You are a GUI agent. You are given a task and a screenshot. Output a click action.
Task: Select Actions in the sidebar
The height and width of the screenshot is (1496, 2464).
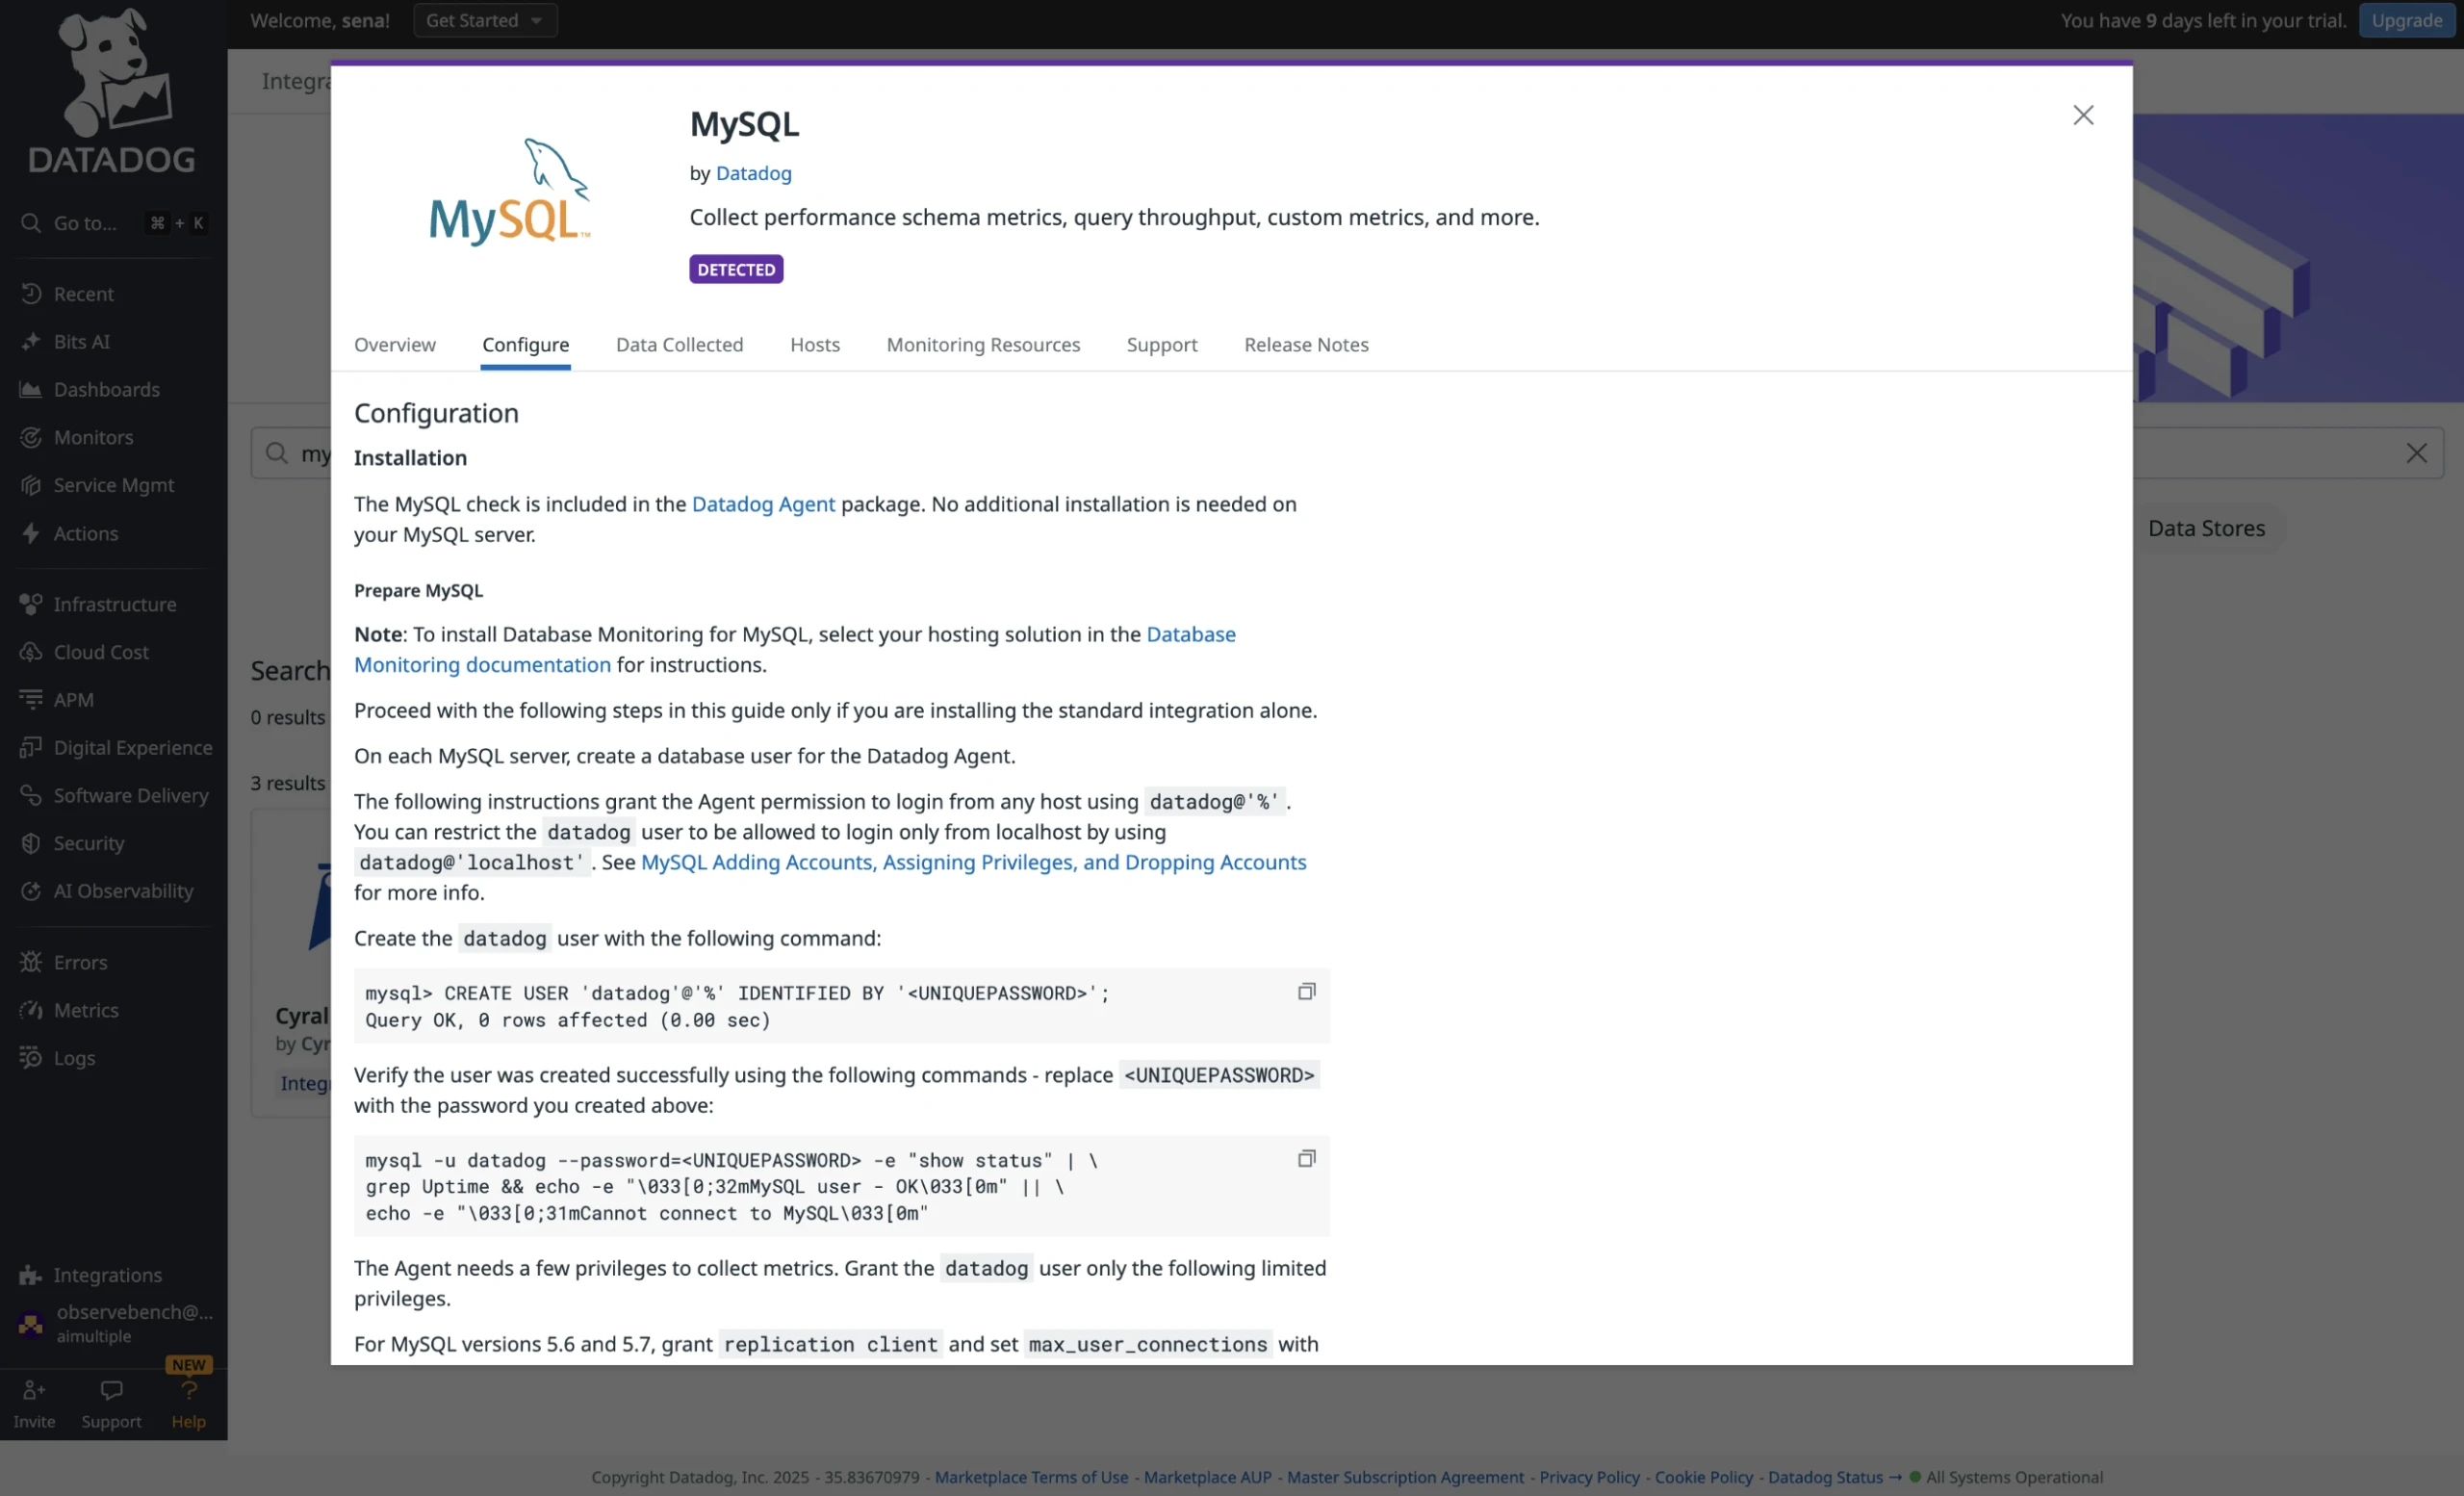click(x=86, y=534)
